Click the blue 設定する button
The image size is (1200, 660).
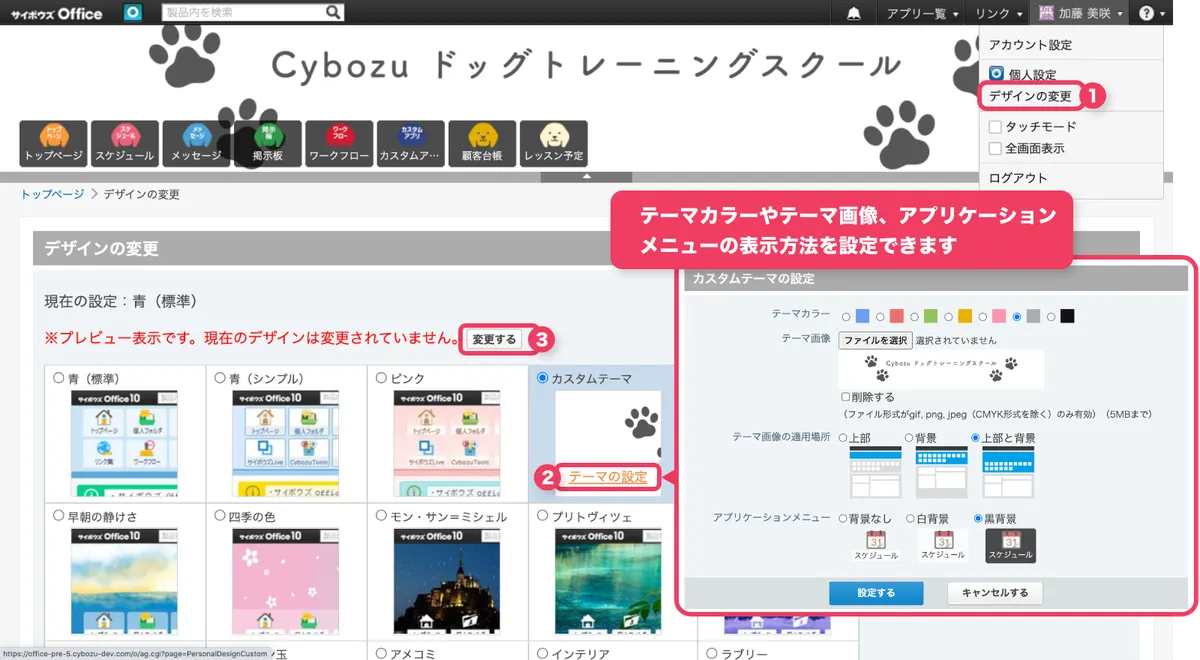point(876,593)
